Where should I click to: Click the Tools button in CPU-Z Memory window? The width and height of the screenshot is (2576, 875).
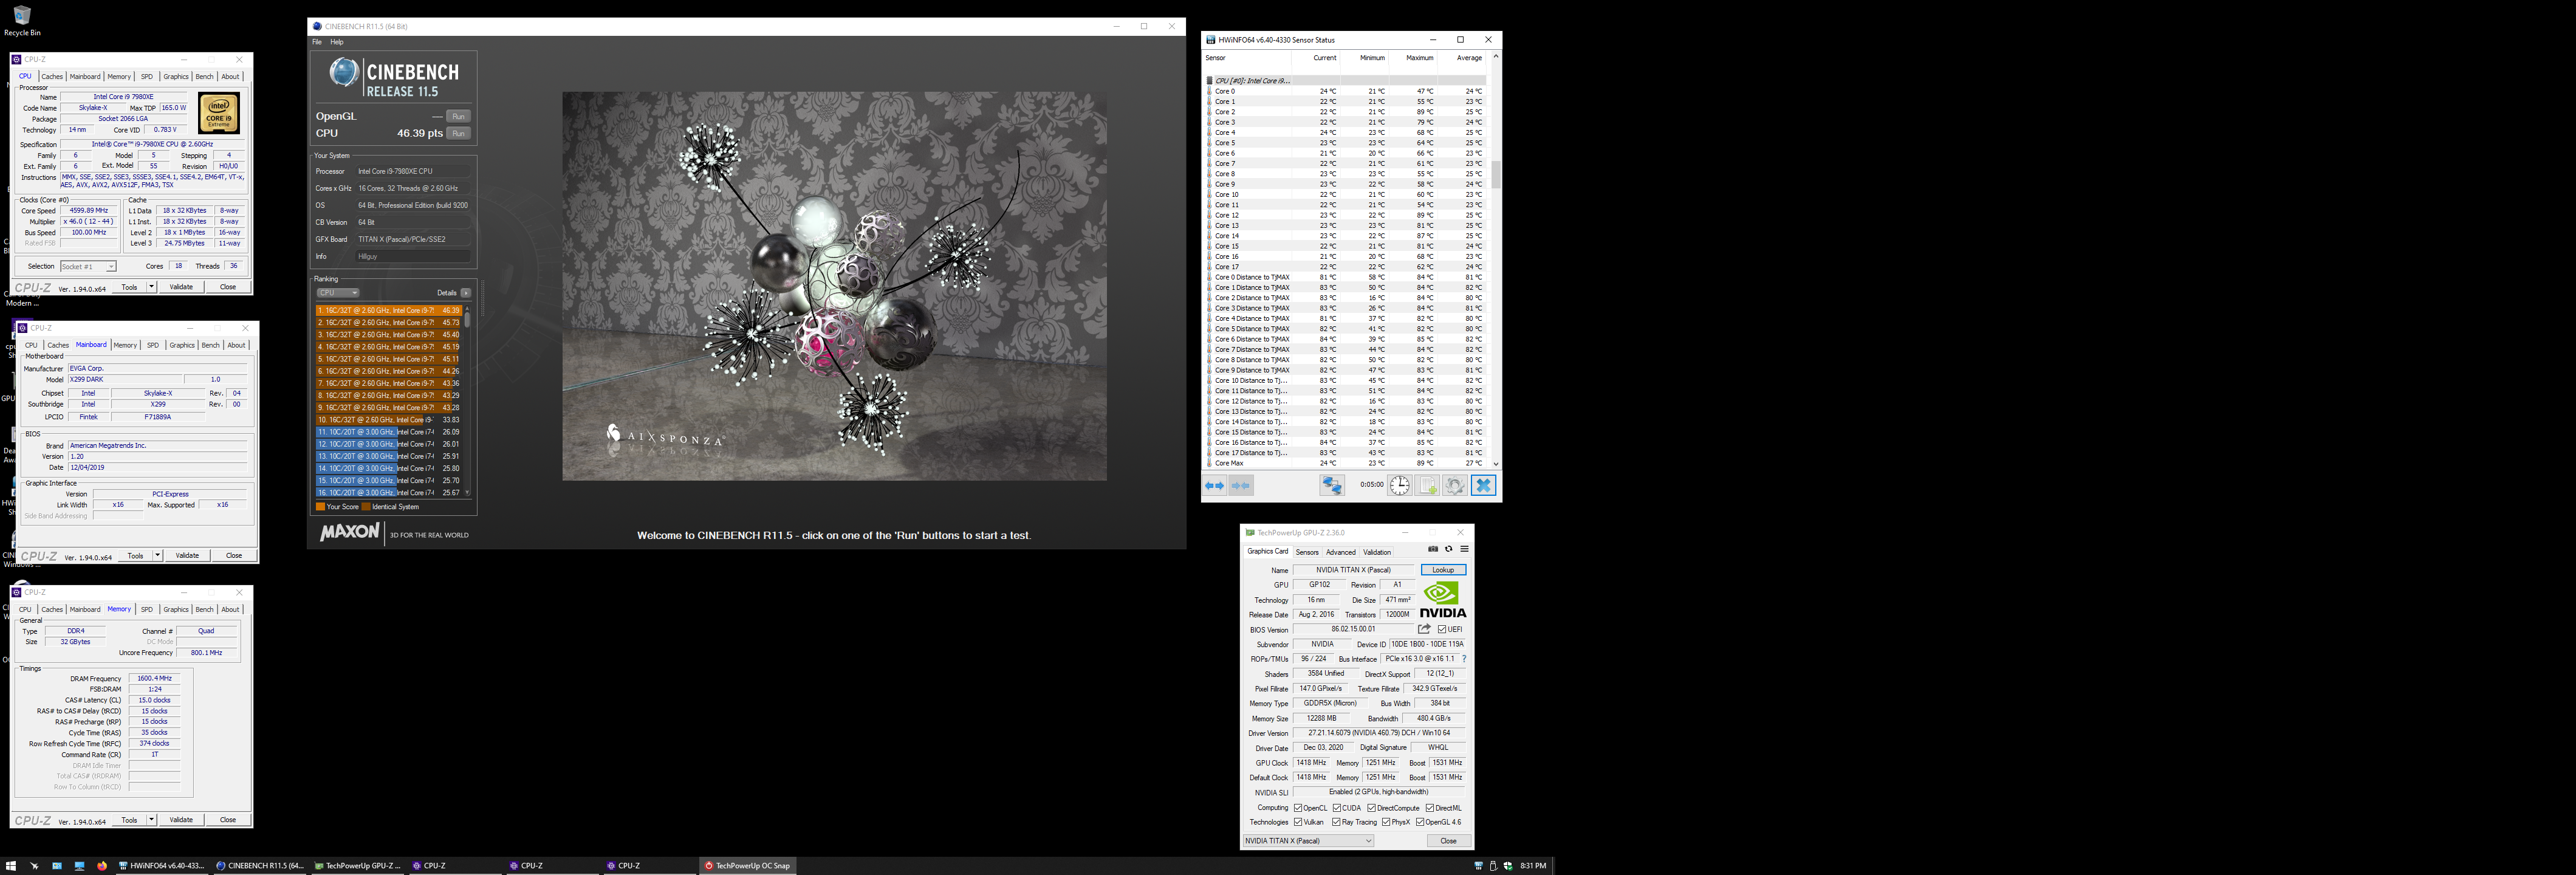[x=129, y=820]
